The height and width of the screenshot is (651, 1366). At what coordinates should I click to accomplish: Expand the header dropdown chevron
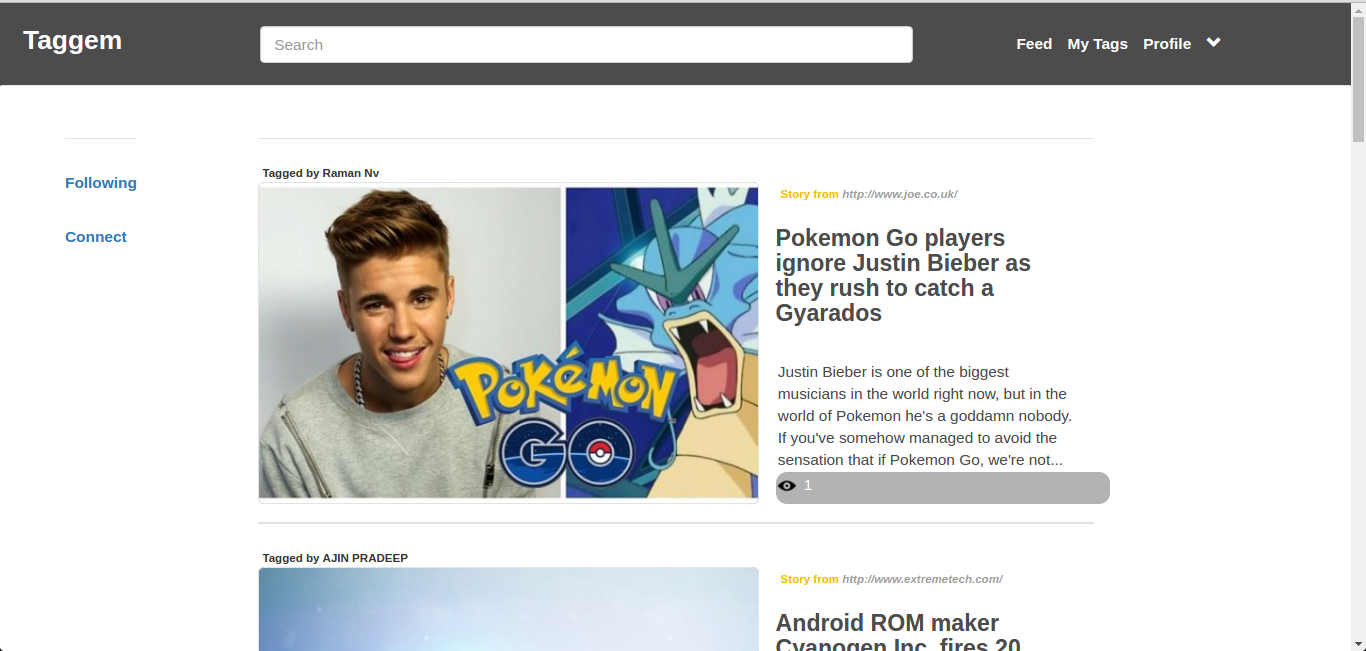(1214, 42)
